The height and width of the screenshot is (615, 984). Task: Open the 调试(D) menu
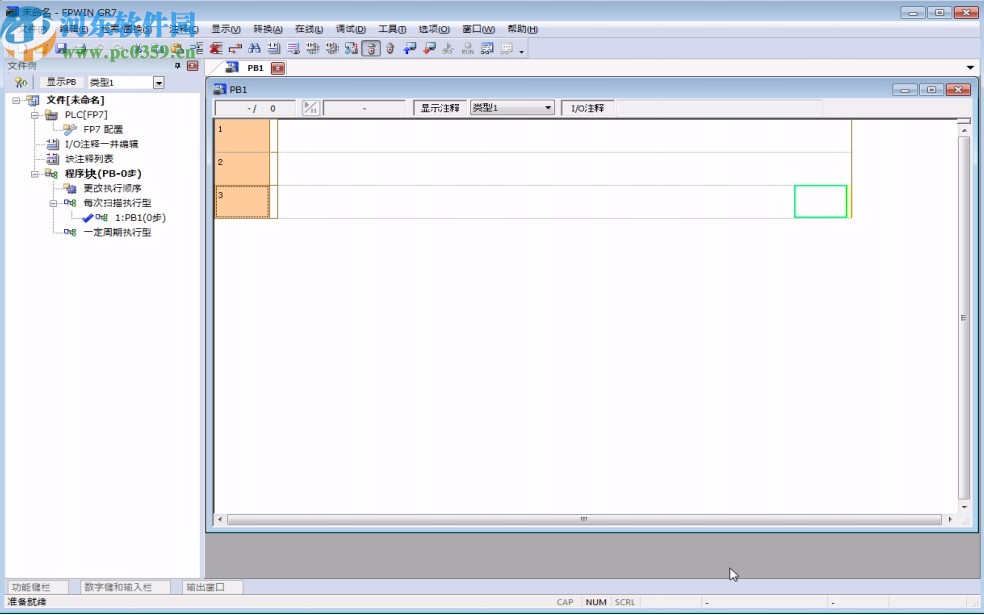350,29
